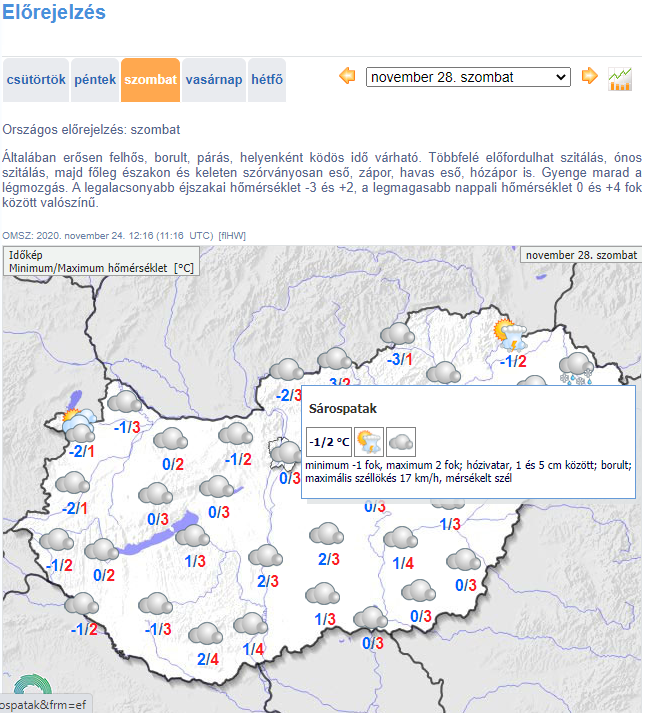
Task: Click the next day orange right arrow
Action: [x=589, y=76]
